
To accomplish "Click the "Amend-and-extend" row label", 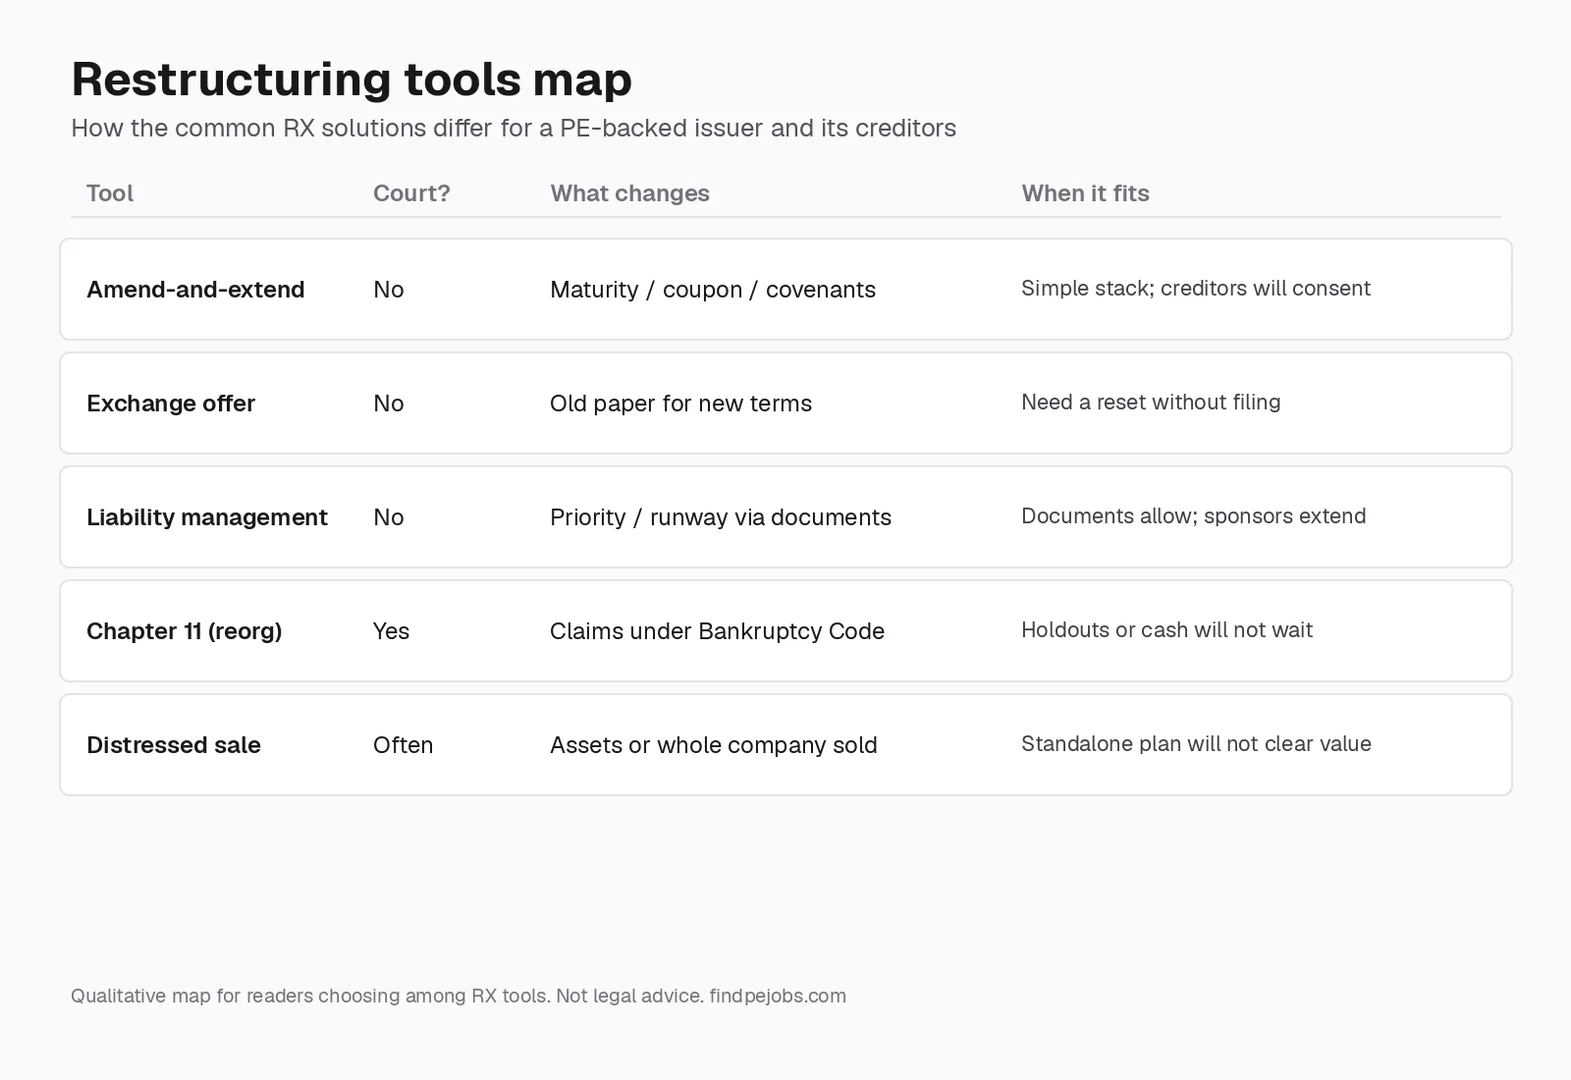I will [x=195, y=289].
